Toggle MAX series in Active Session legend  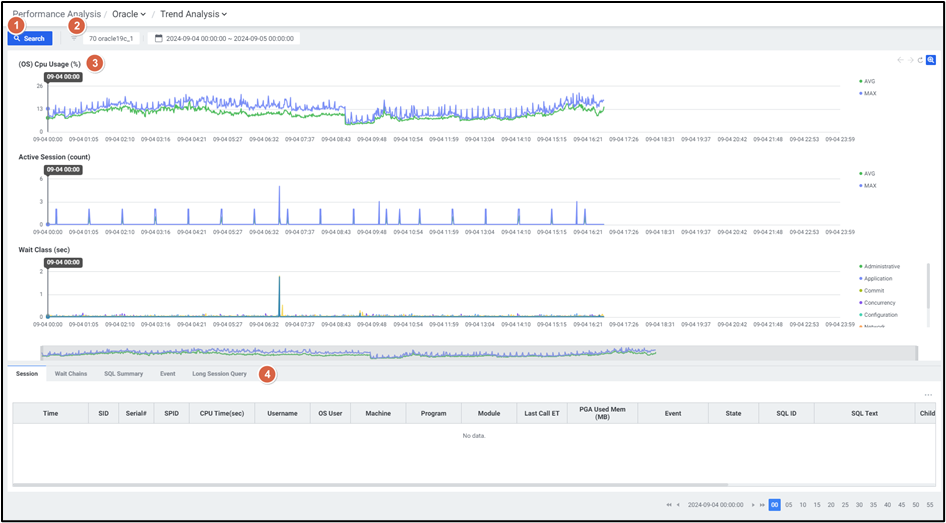(869, 185)
